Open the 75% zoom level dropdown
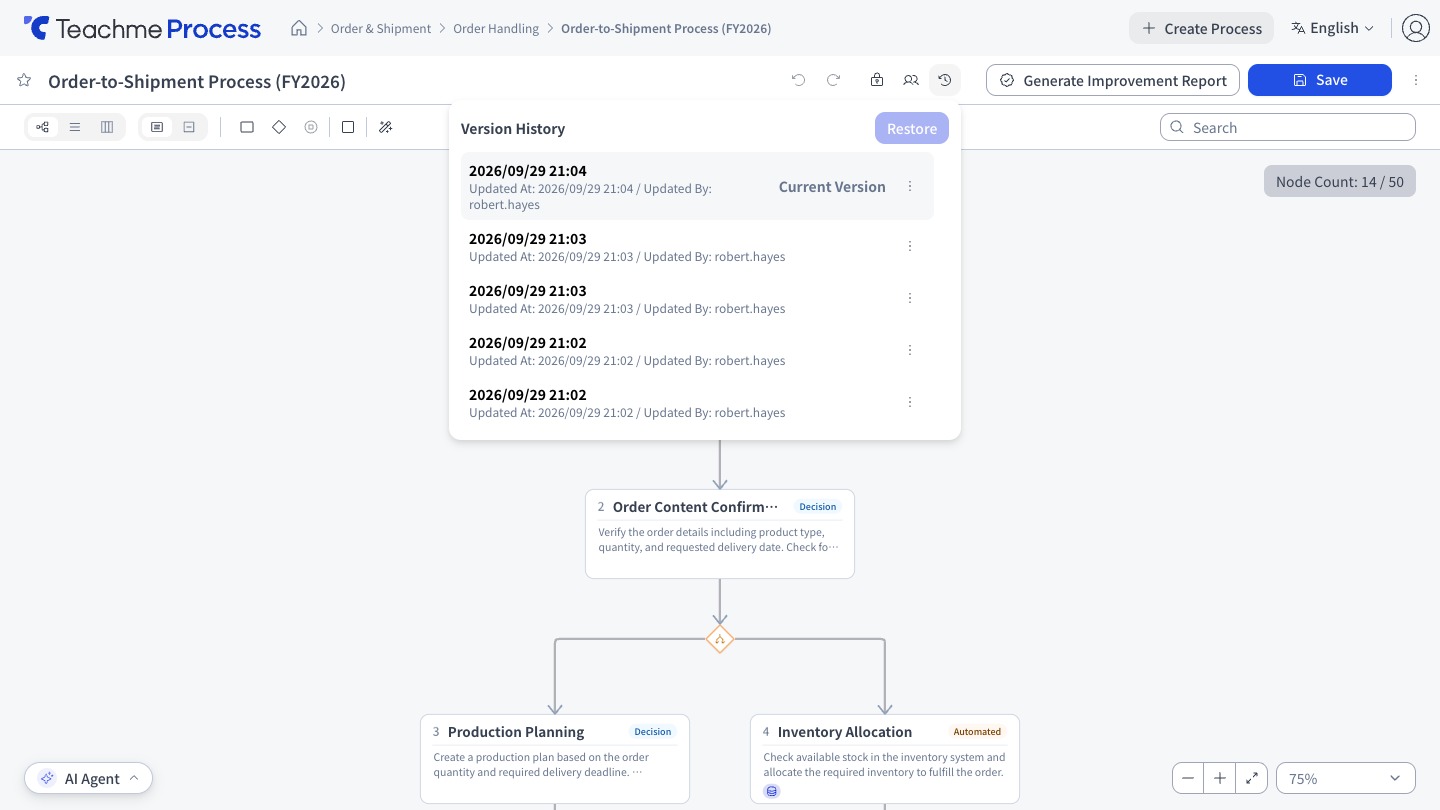 pyautogui.click(x=1346, y=778)
